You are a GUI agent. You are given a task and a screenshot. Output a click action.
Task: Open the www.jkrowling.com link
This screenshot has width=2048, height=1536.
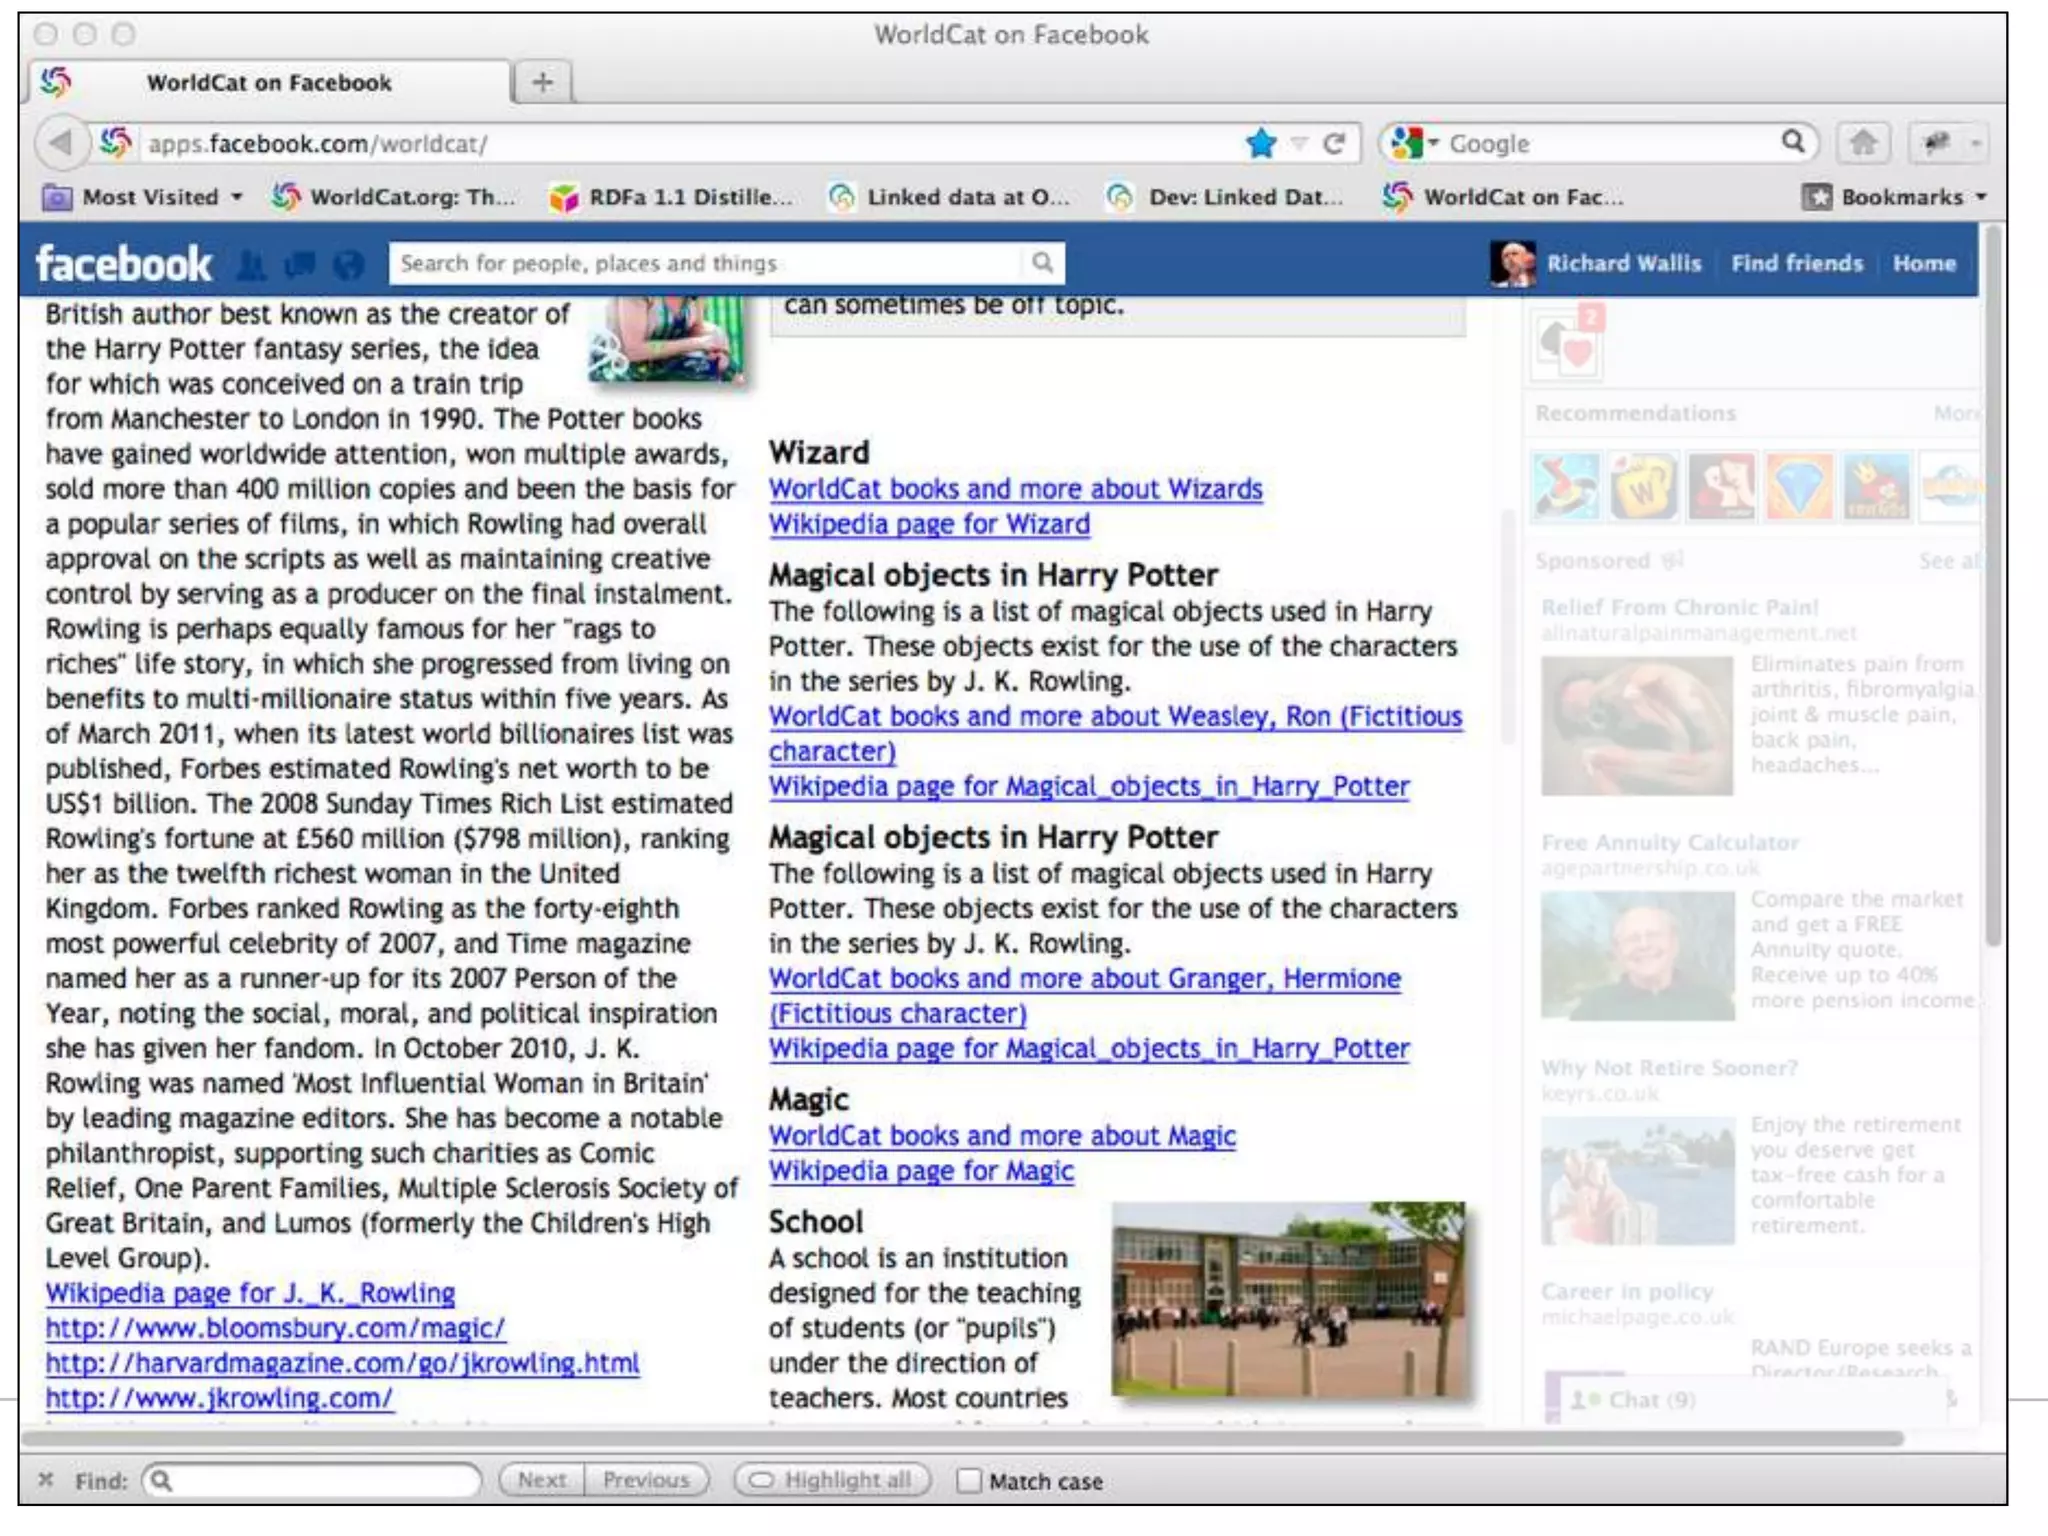[x=219, y=1398]
